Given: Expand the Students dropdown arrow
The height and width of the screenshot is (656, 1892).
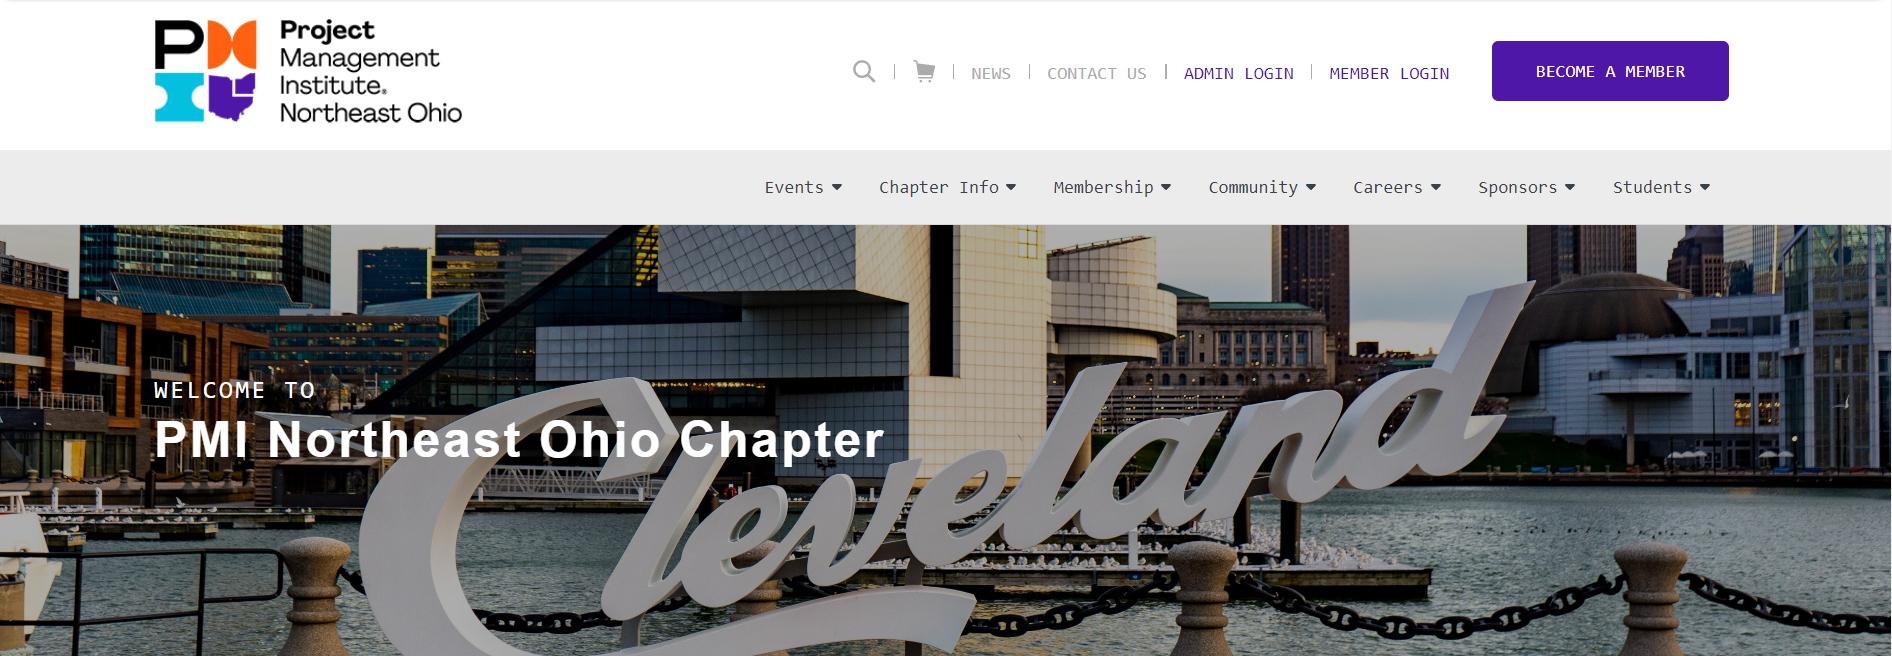Looking at the screenshot, I should click(x=1705, y=187).
